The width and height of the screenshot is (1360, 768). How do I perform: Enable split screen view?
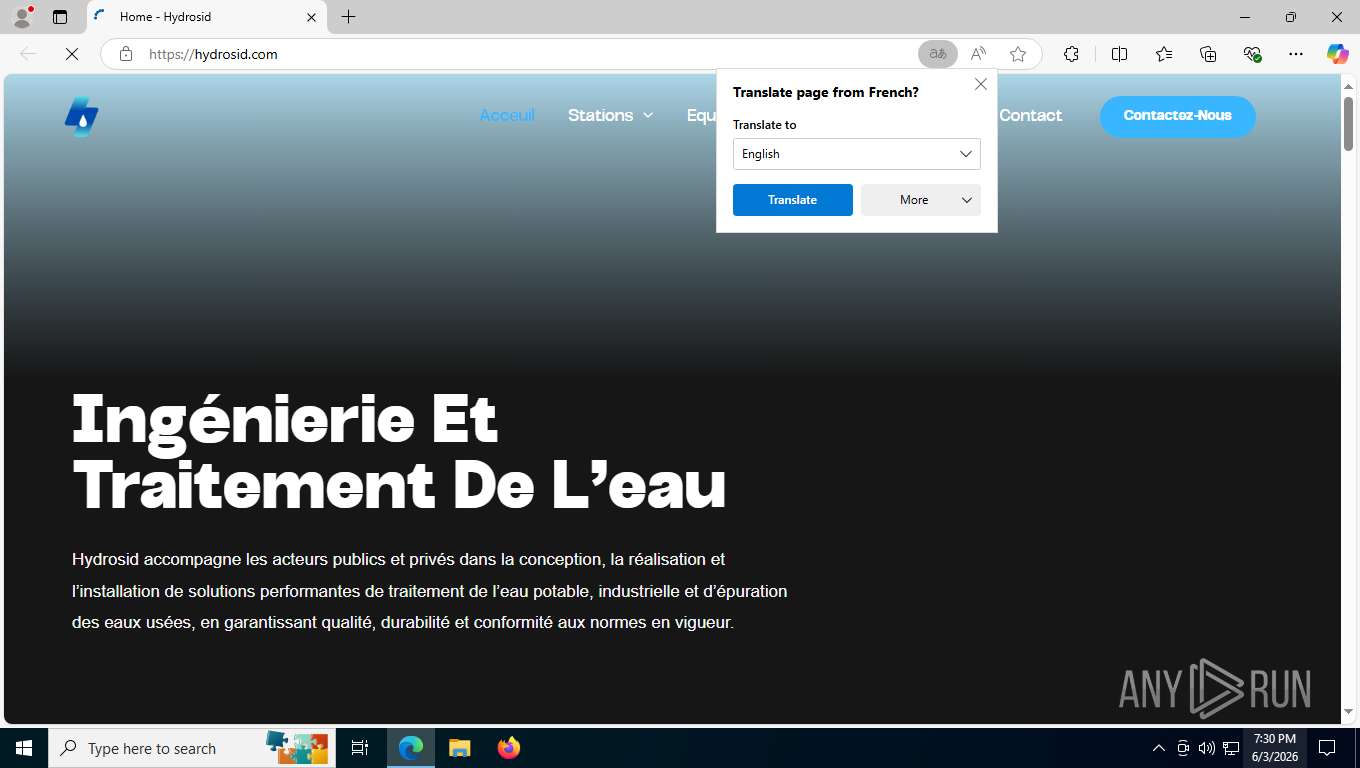click(x=1119, y=54)
